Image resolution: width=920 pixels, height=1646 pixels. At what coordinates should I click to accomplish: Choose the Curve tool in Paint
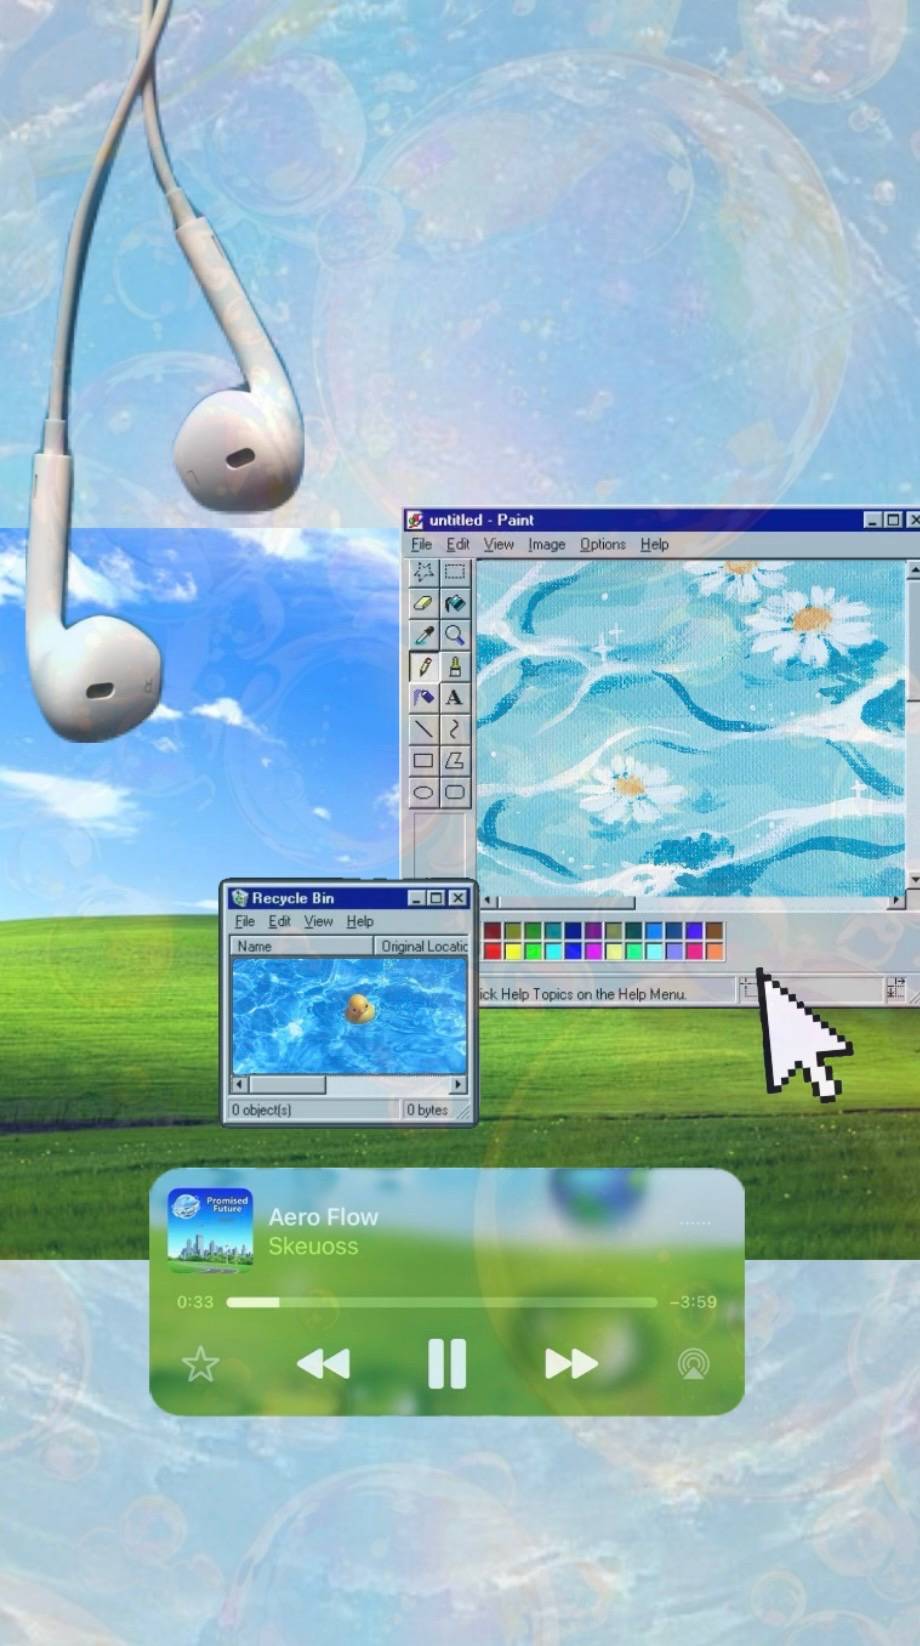click(x=455, y=729)
